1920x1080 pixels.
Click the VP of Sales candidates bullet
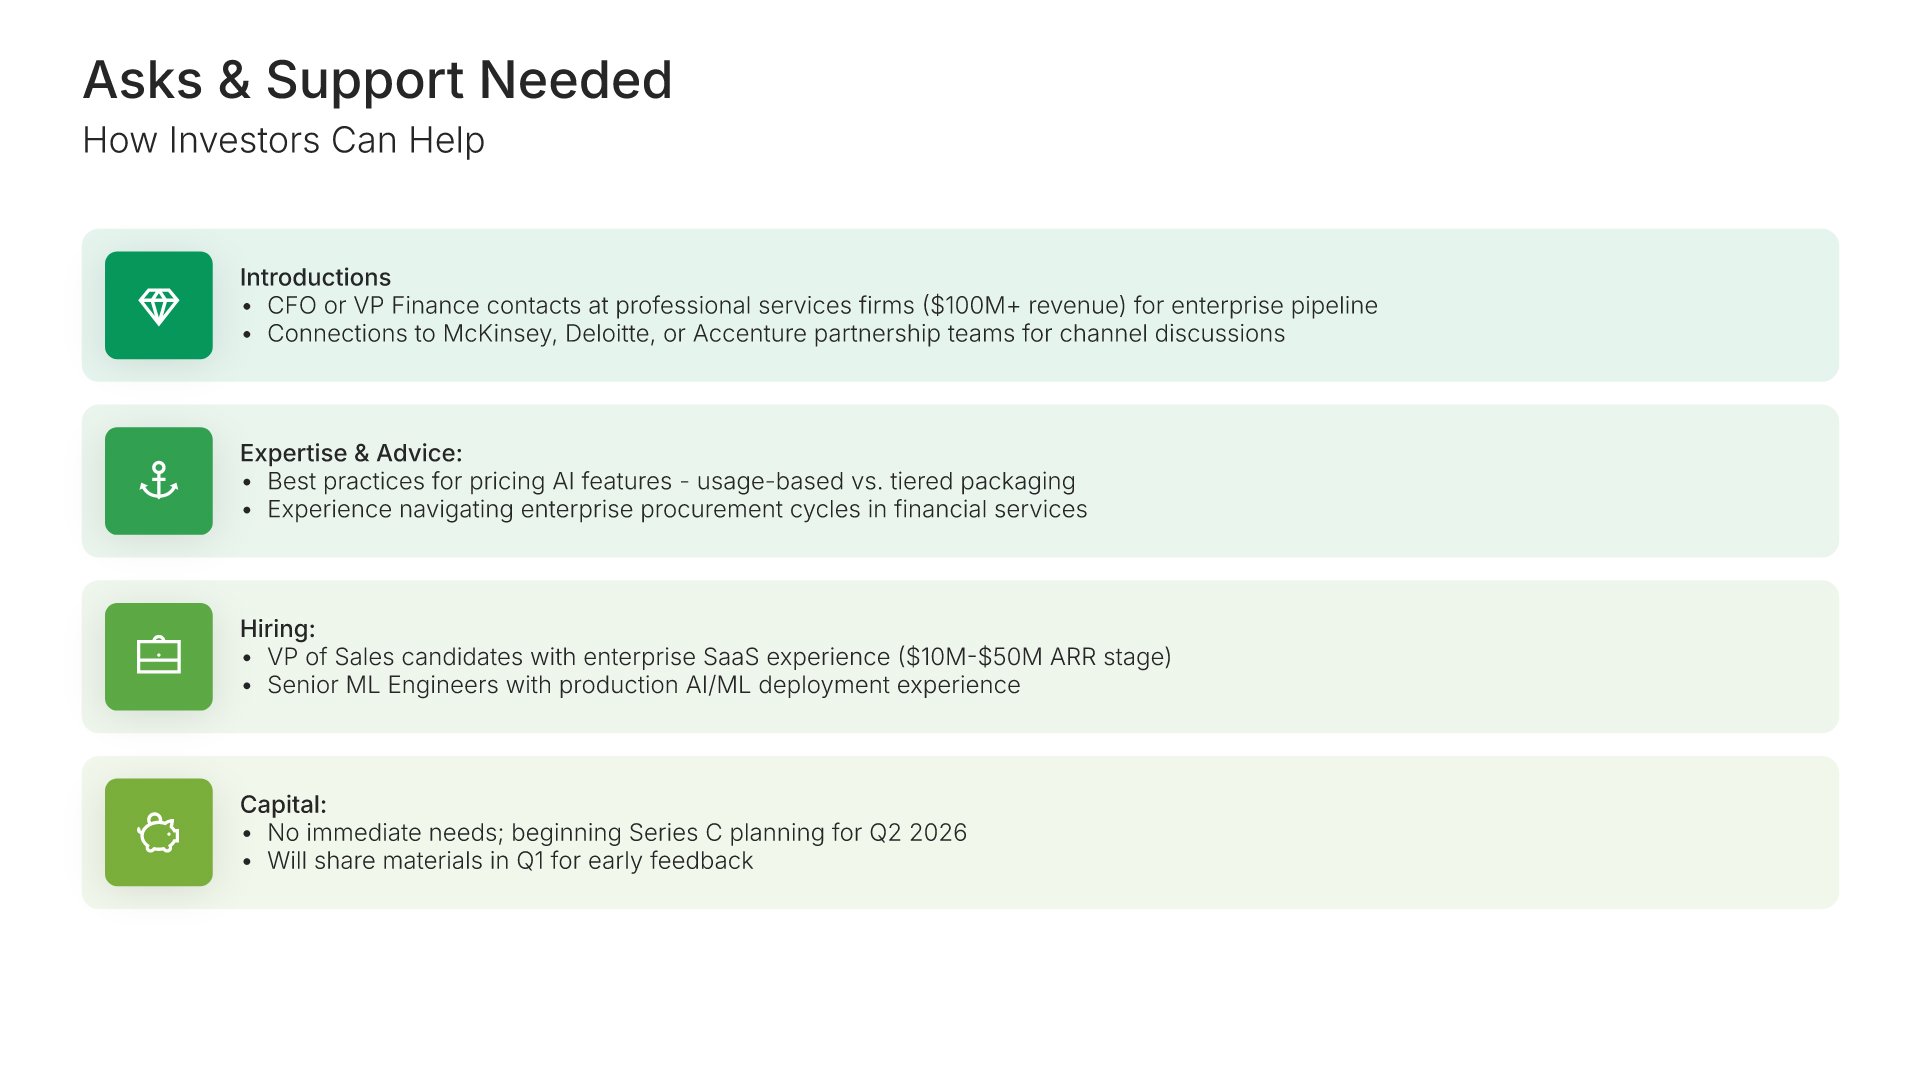click(x=719, y=657)
